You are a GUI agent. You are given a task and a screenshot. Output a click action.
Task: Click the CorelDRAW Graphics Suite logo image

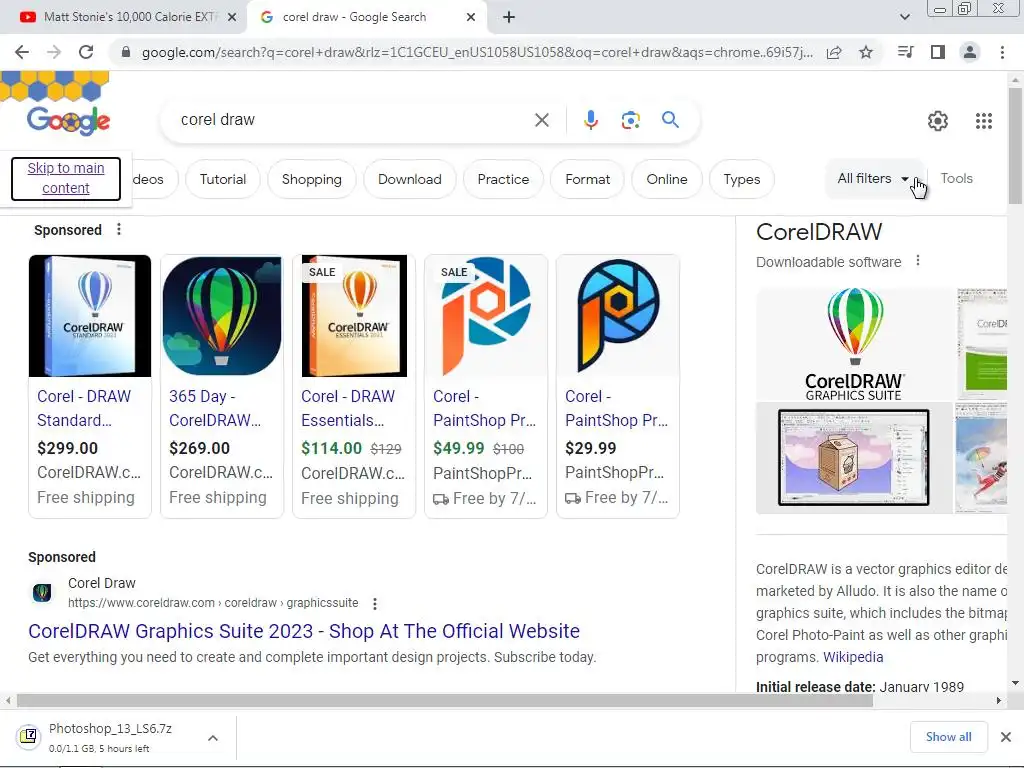[854, 344]
